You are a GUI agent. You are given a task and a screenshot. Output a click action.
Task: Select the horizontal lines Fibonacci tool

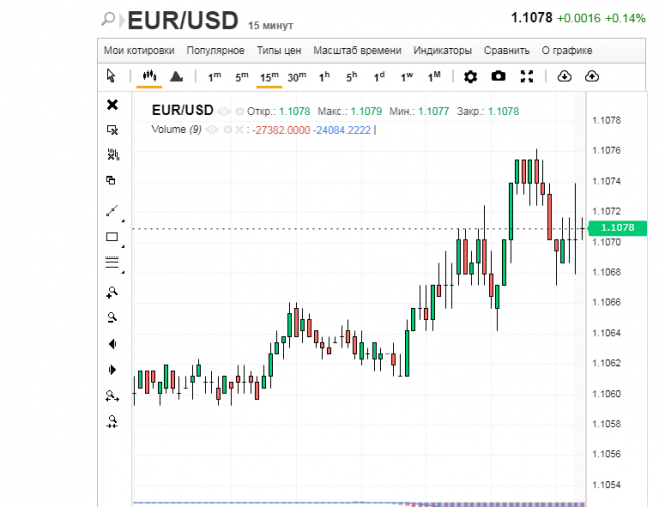point(112,262)
